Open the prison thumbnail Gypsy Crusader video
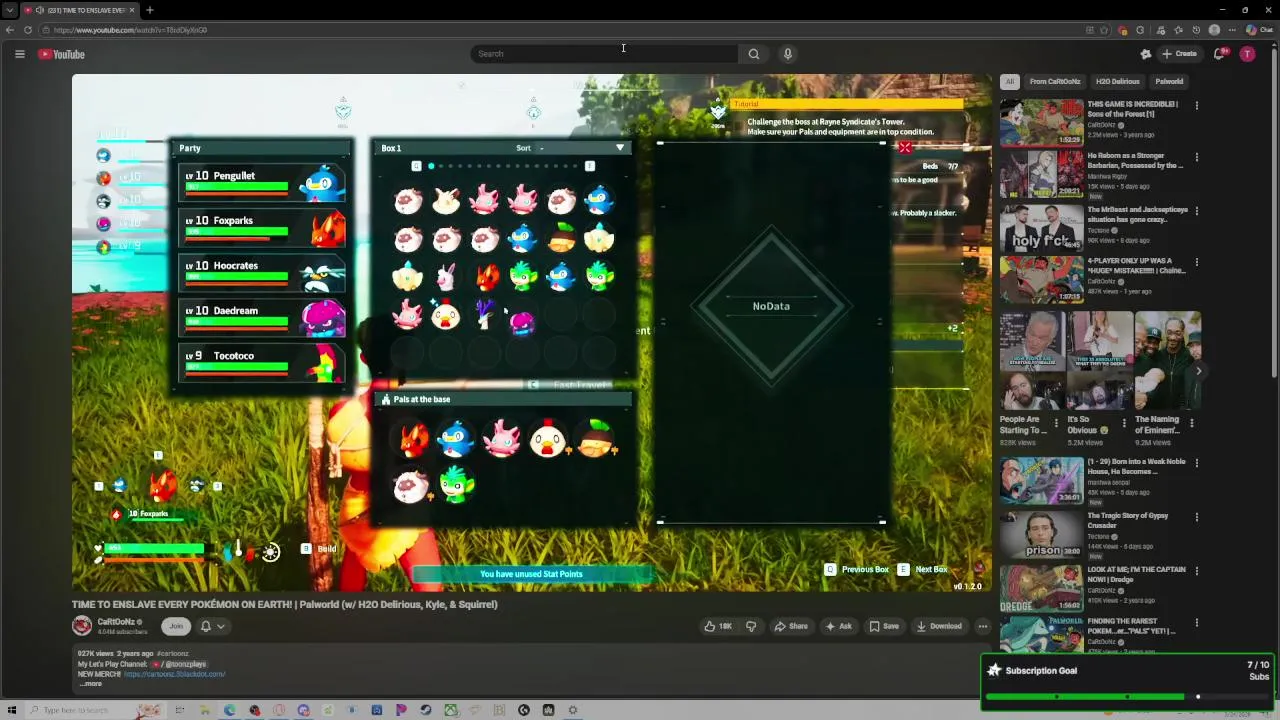Screen dimensions: 1280x720 (x=1041, y=535)
